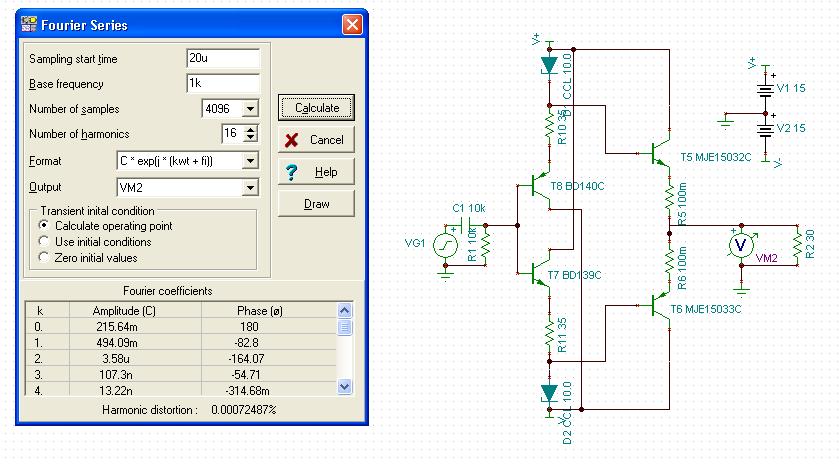Select the T8 BD140C transistor
Image resolution: width=839 pixels, height=464 pixels.
coord(539,188)
